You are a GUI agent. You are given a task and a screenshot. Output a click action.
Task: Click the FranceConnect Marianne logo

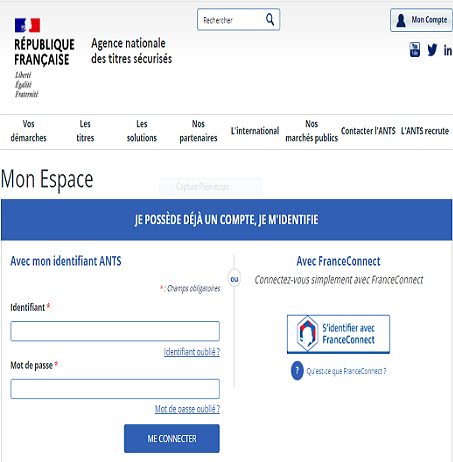click(x=307, y=333)
